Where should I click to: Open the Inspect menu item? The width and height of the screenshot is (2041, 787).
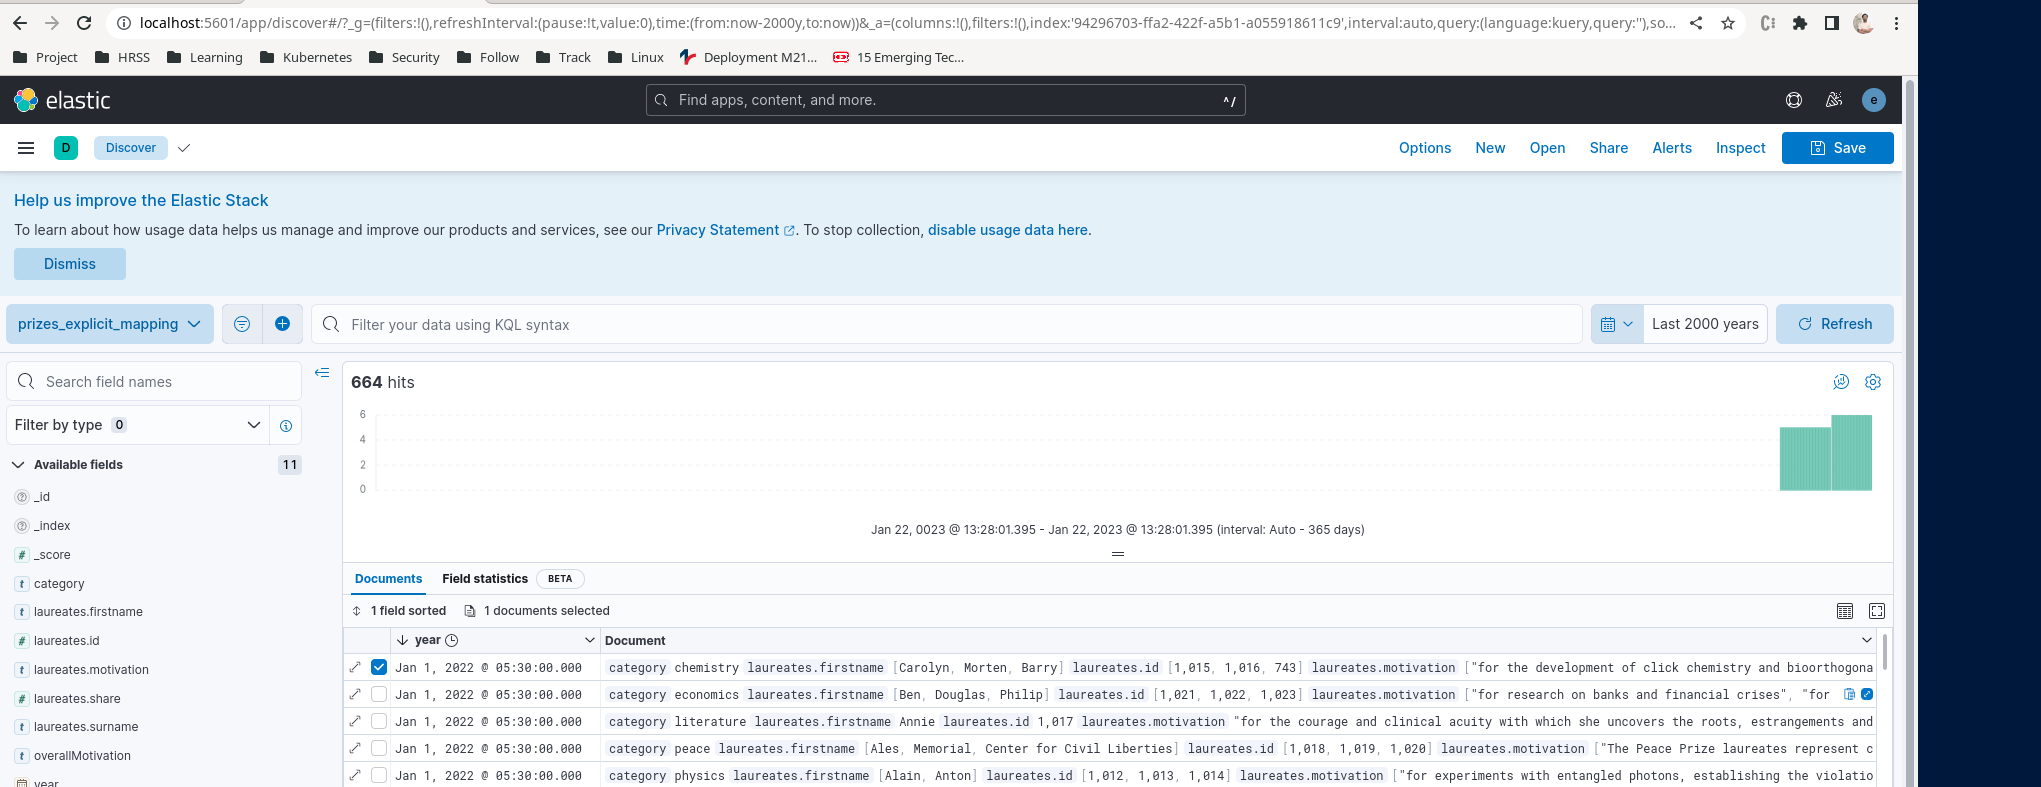pyautogui.click(x=1740, y=148)
